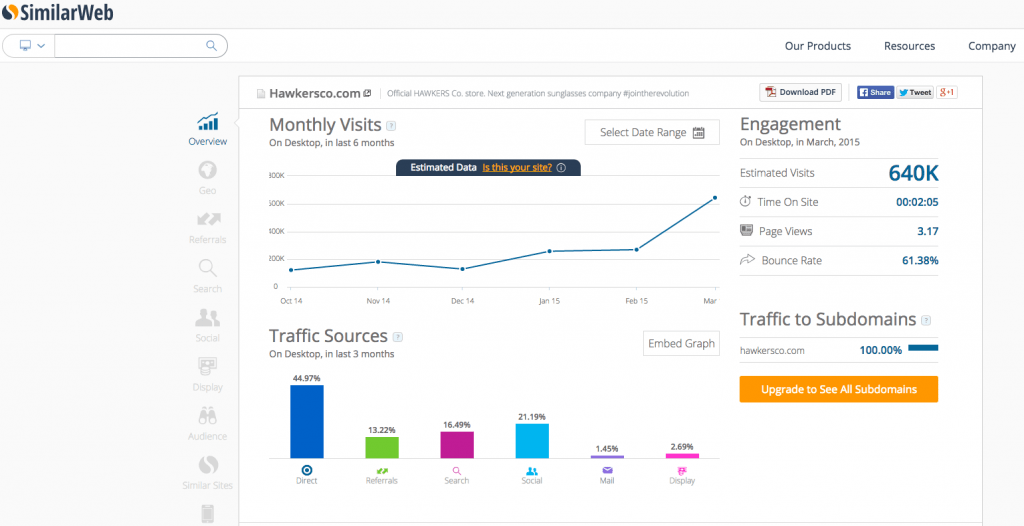Click the Audience binoculars icon

[208, 416]
